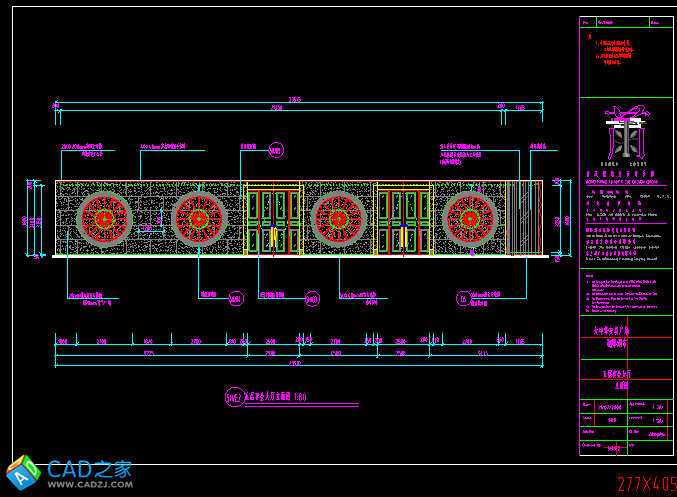Click the vertical height dimension on left side
The image size is (677, 497).
click(x=29, y=219)
